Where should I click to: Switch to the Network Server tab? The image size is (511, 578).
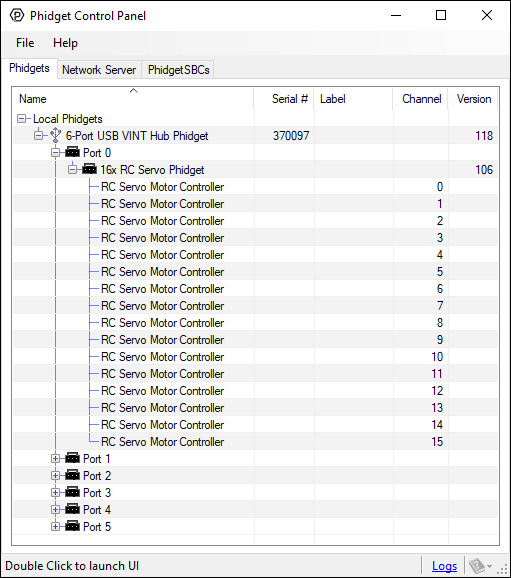(99, 70)
